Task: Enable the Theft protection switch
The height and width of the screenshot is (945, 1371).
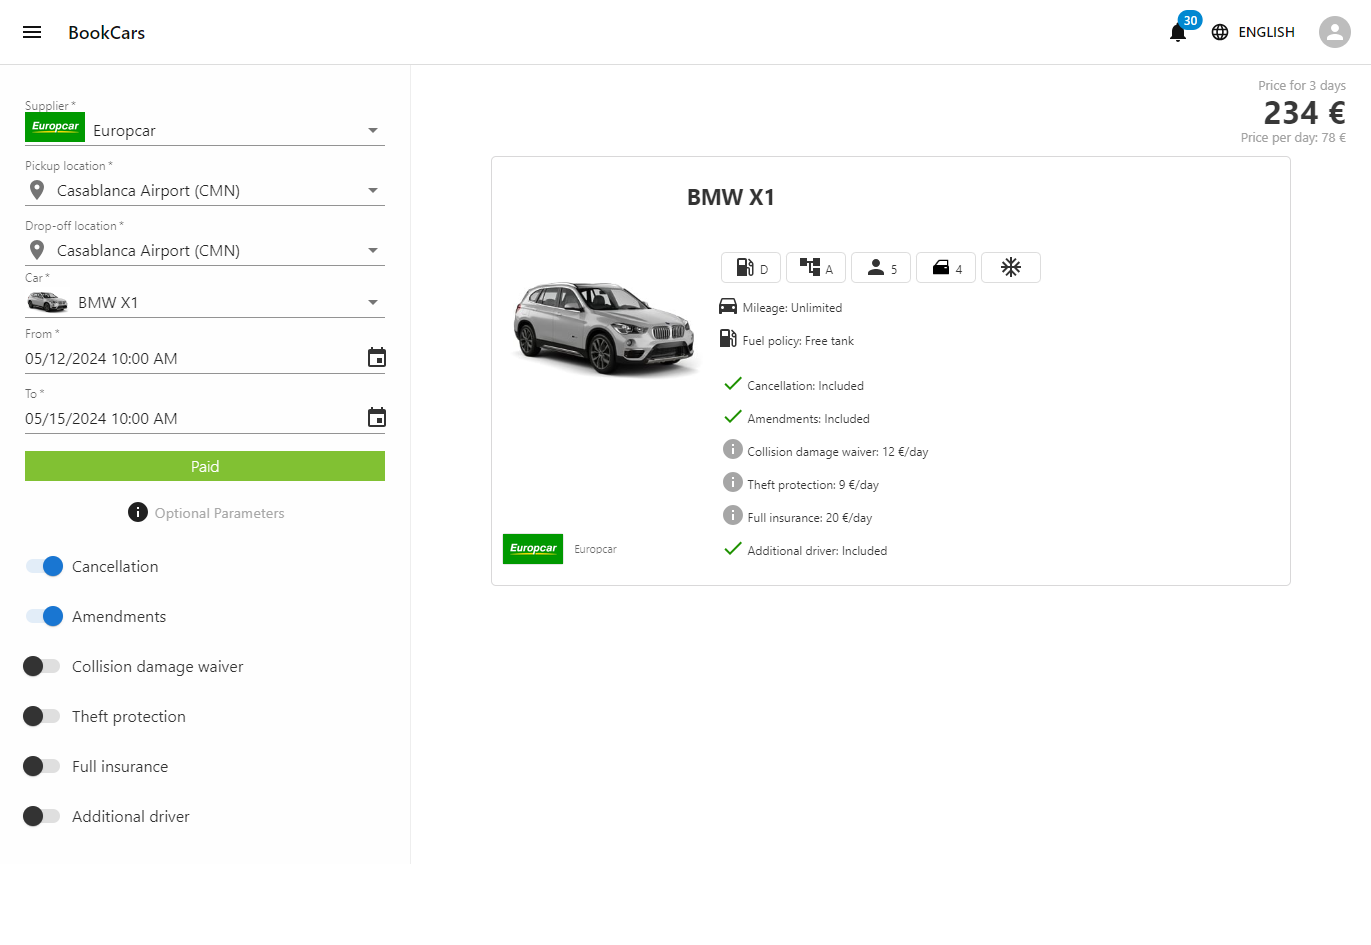Action: coord(42,716)
